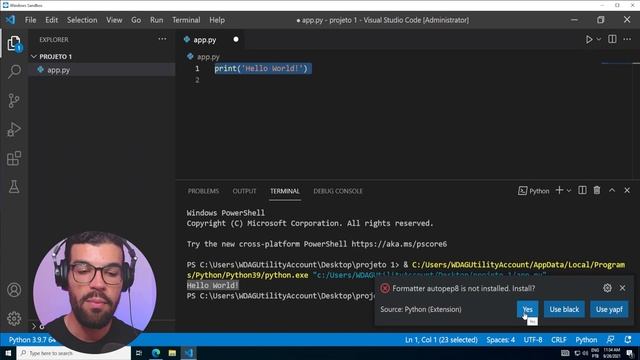Open editor More Actions ellipsis
This screenshot has height=360, width=640.
[627, 39]
